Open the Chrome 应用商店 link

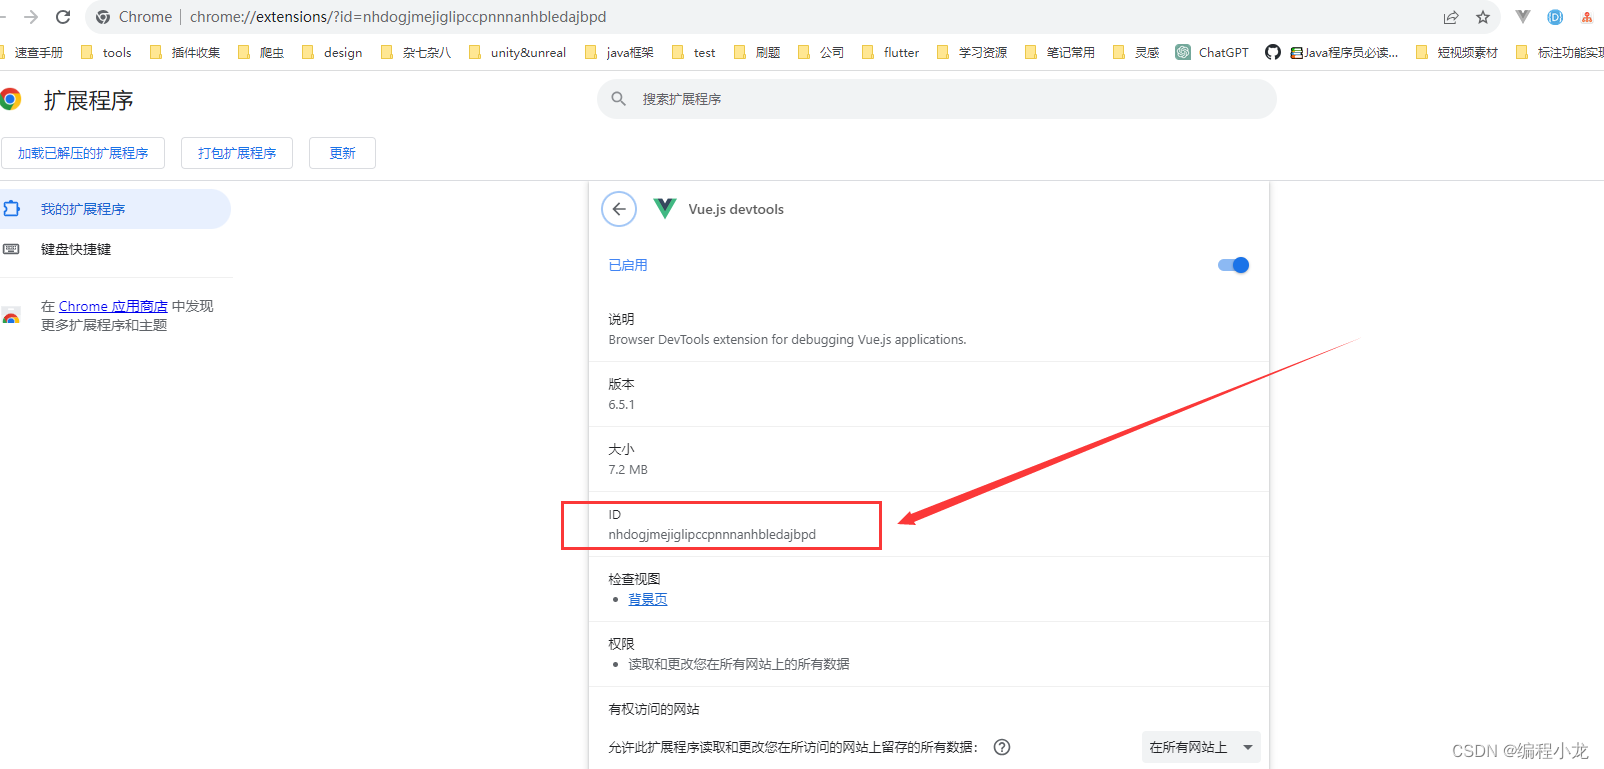[113, 306]
